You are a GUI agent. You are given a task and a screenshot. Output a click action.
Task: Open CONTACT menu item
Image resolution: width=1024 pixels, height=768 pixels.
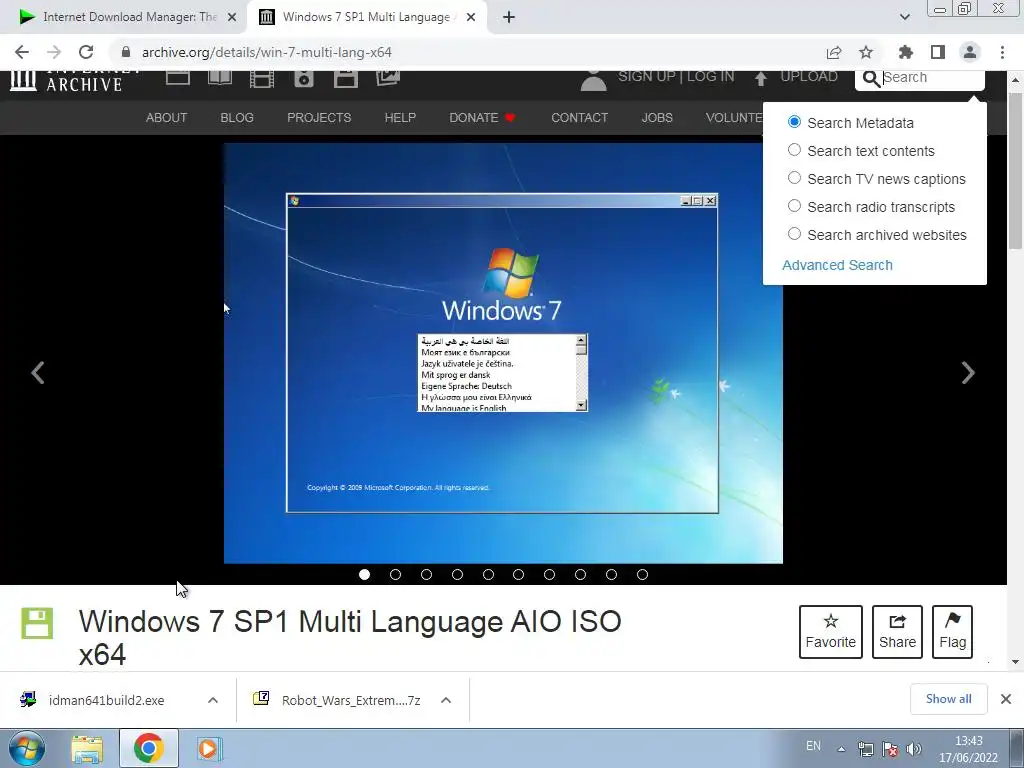point(579,118)
